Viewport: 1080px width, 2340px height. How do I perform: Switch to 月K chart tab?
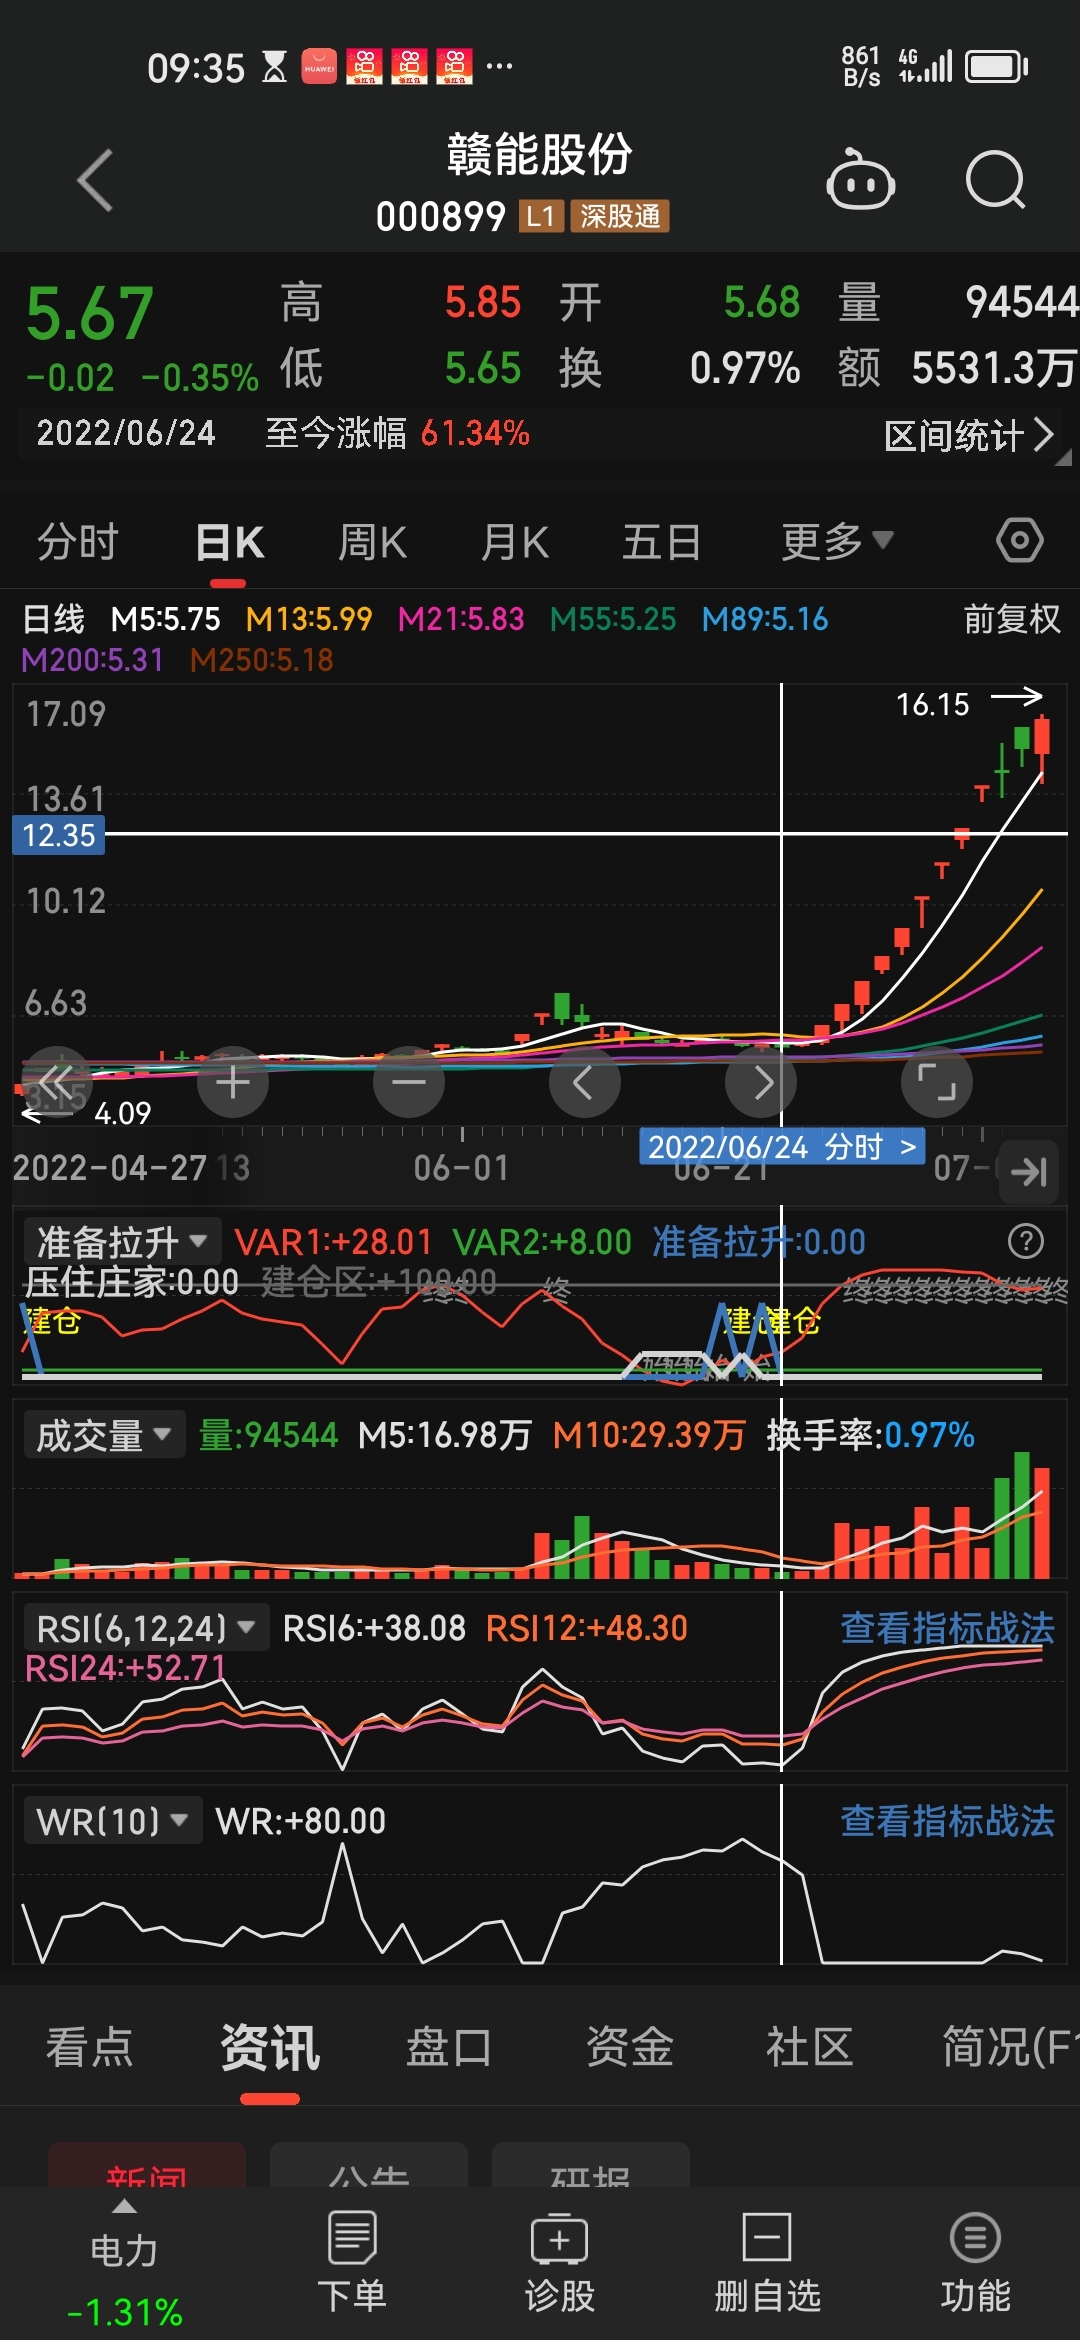point(515,541)
